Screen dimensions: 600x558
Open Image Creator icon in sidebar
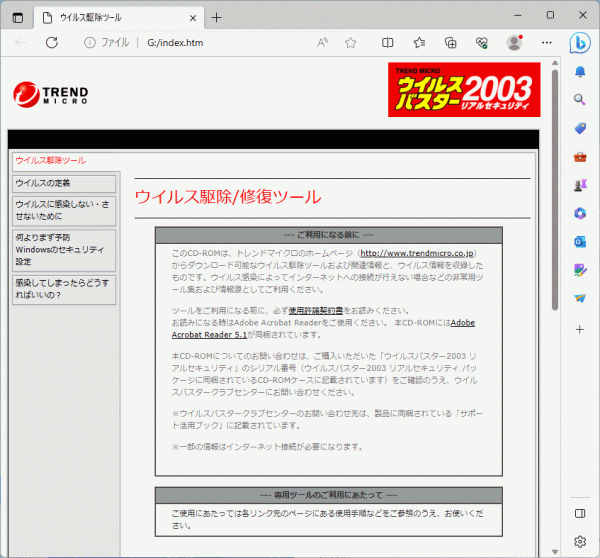click(580, 270)
